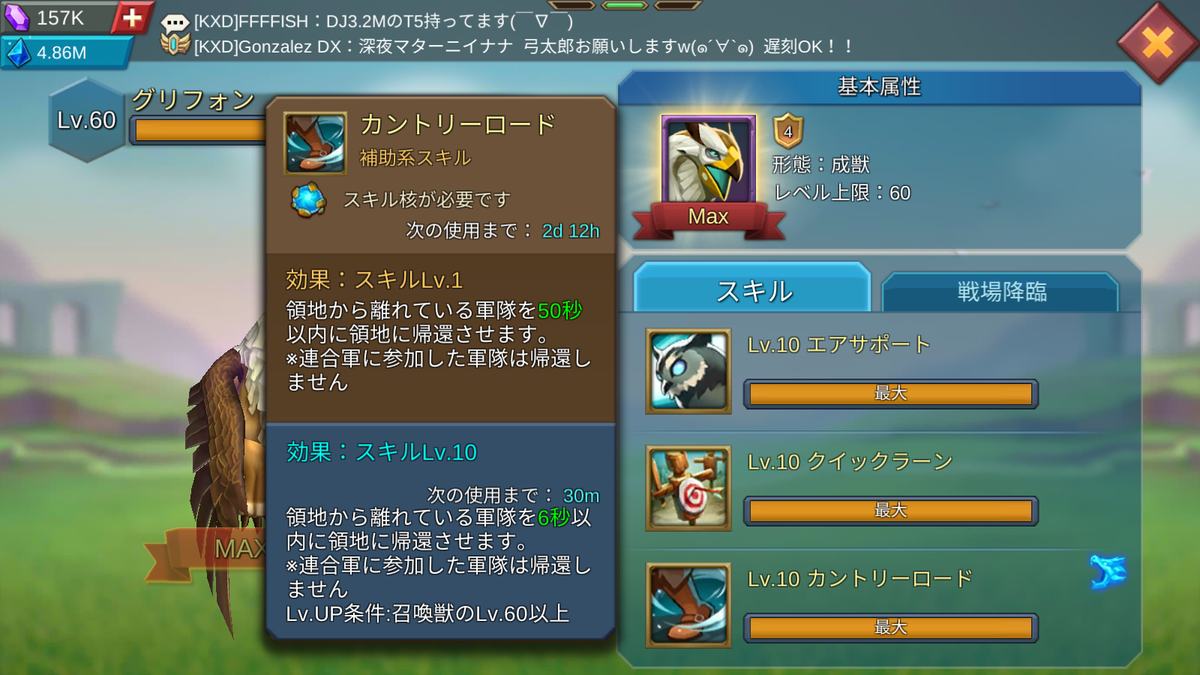Select the エアサポート owl skill icon
Image resolution: width=1200 pixels, height=675 pixels.
click(x=688, y=371)
